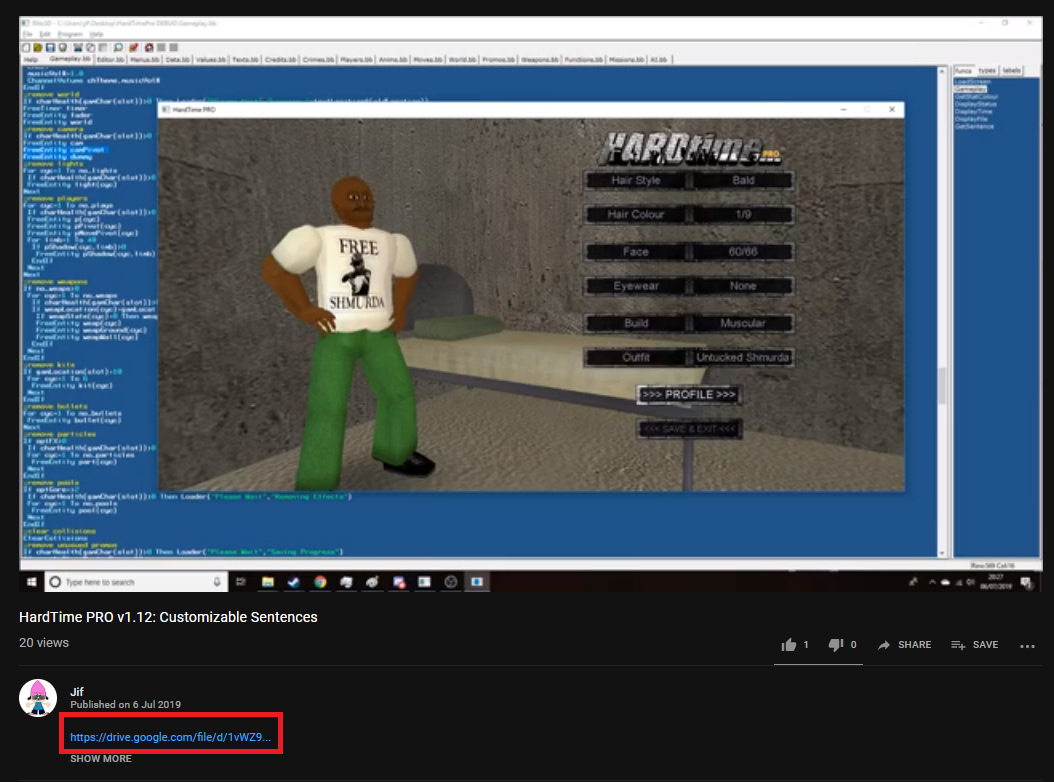This screenshot has width=1054, height=782.
Task: Click the Find magnifier icon in IDE toolbar
Action: click(x=118, y=48)
